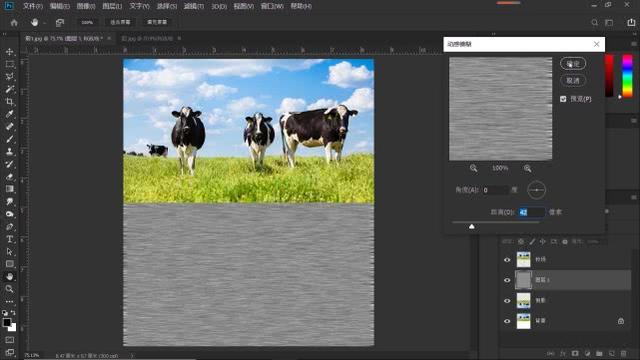Hide the top layer via eye icon
Screen dimensions: 640x360
click(507, 260)
